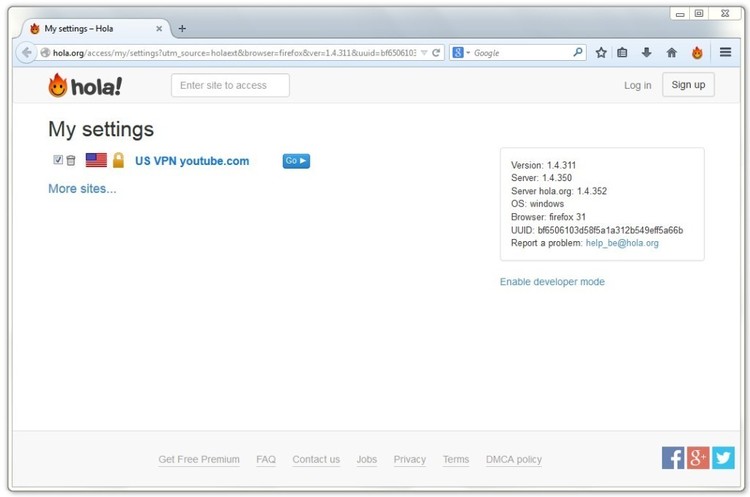Go back with the back arrow
Image resolution: width=750 pixels, height=497 pixels.
coord(26,53)
